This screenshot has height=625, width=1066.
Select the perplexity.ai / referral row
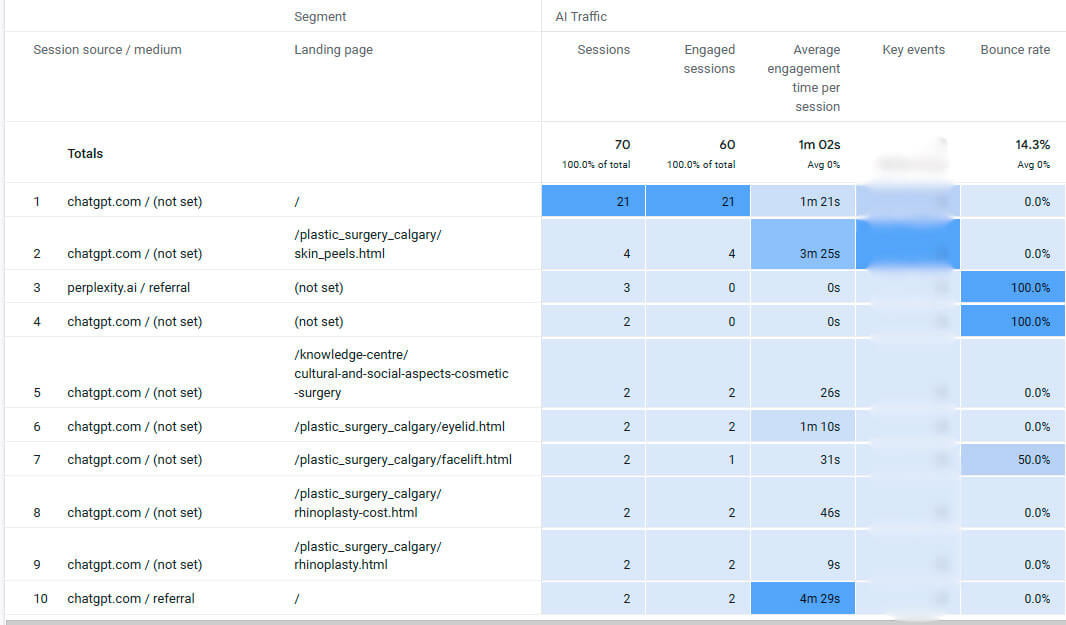point(128,288)
